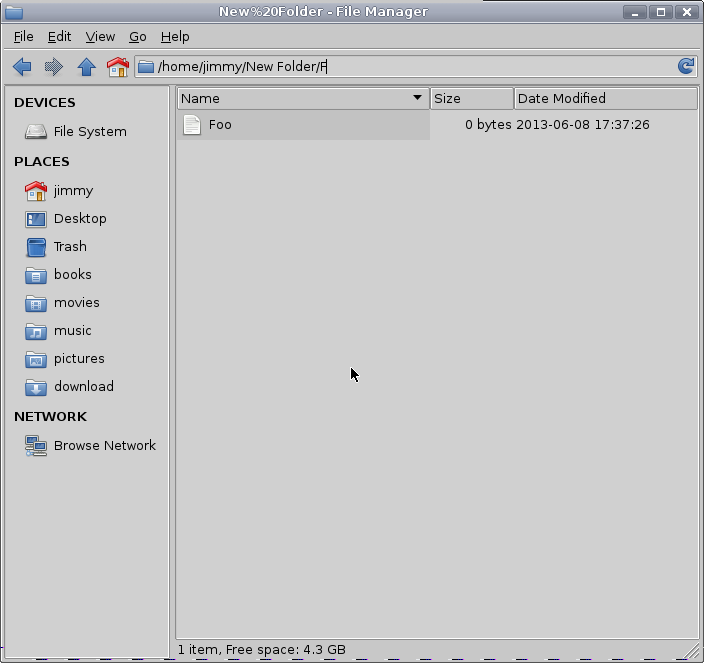
Task: Open the Desktop place
Action: pyautogui.click(x=79, y=218)
